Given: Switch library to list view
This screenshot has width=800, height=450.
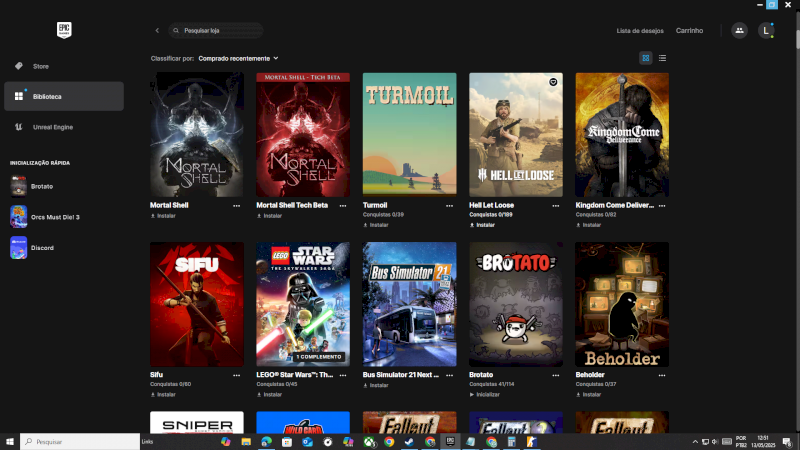Looking at the screenshot, I should point(662,58).
